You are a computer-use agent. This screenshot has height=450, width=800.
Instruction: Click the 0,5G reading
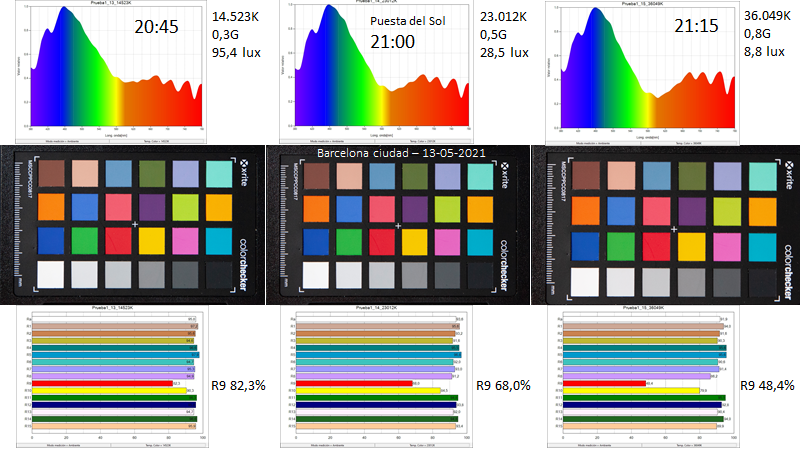(x=493, y=35)
